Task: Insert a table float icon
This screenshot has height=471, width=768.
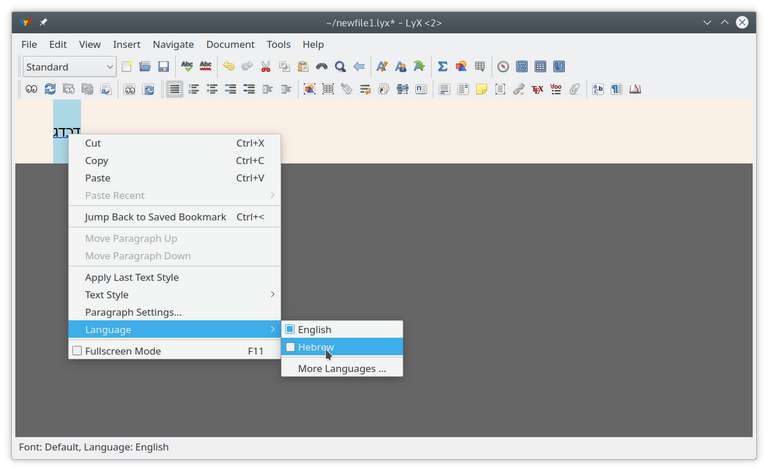Action: pos(328,89)
